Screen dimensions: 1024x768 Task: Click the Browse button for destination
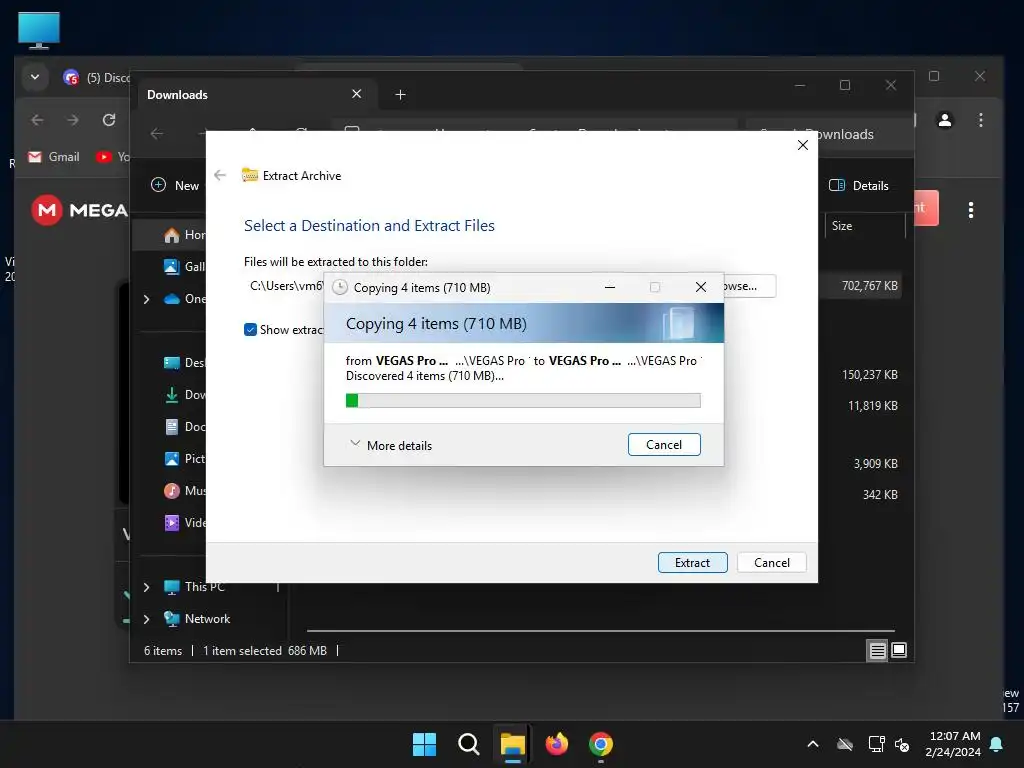point(749,286)
